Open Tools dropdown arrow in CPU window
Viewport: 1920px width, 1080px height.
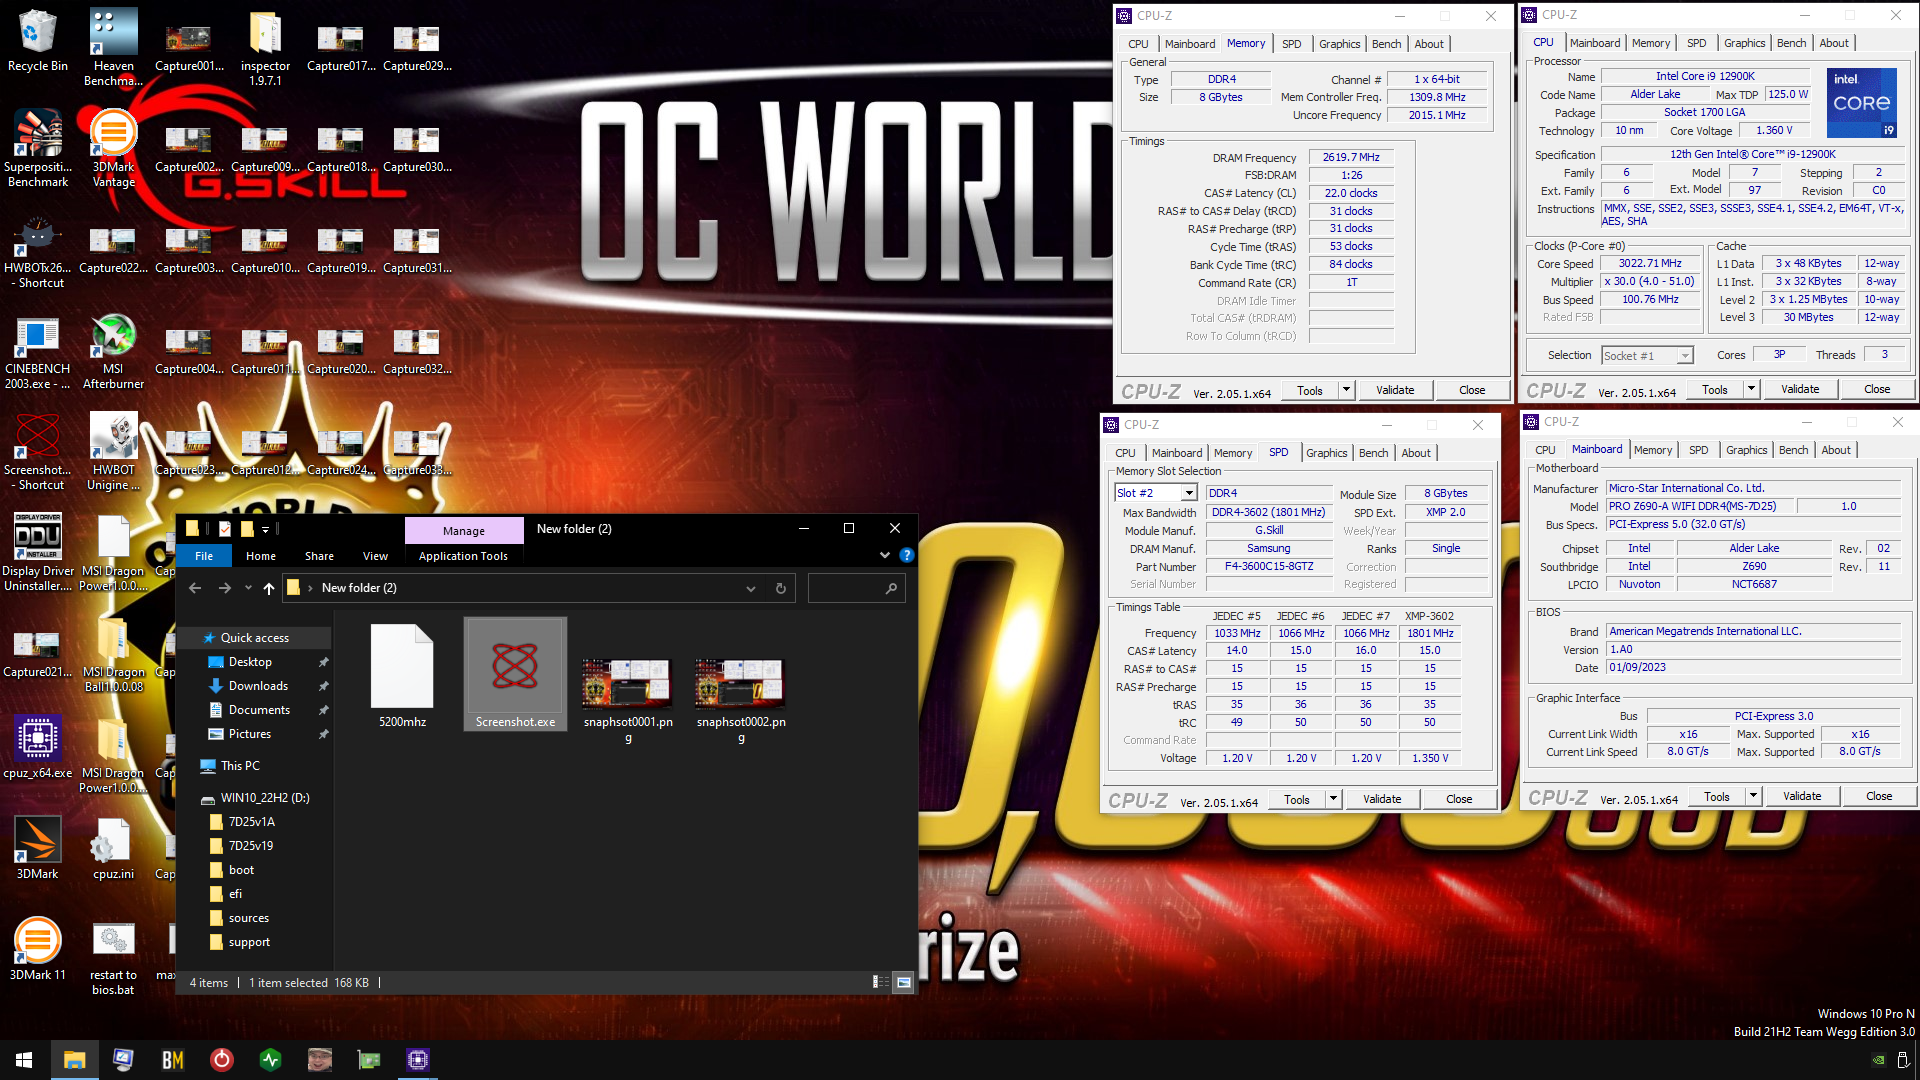(x=1751, y=389)
